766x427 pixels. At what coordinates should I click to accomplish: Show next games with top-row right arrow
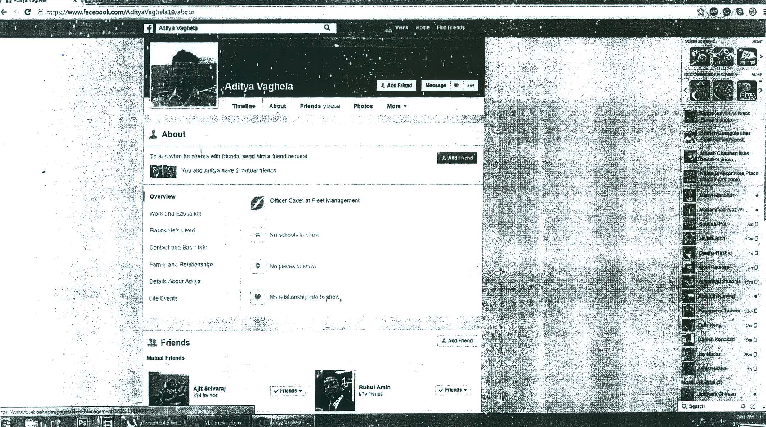761,57
